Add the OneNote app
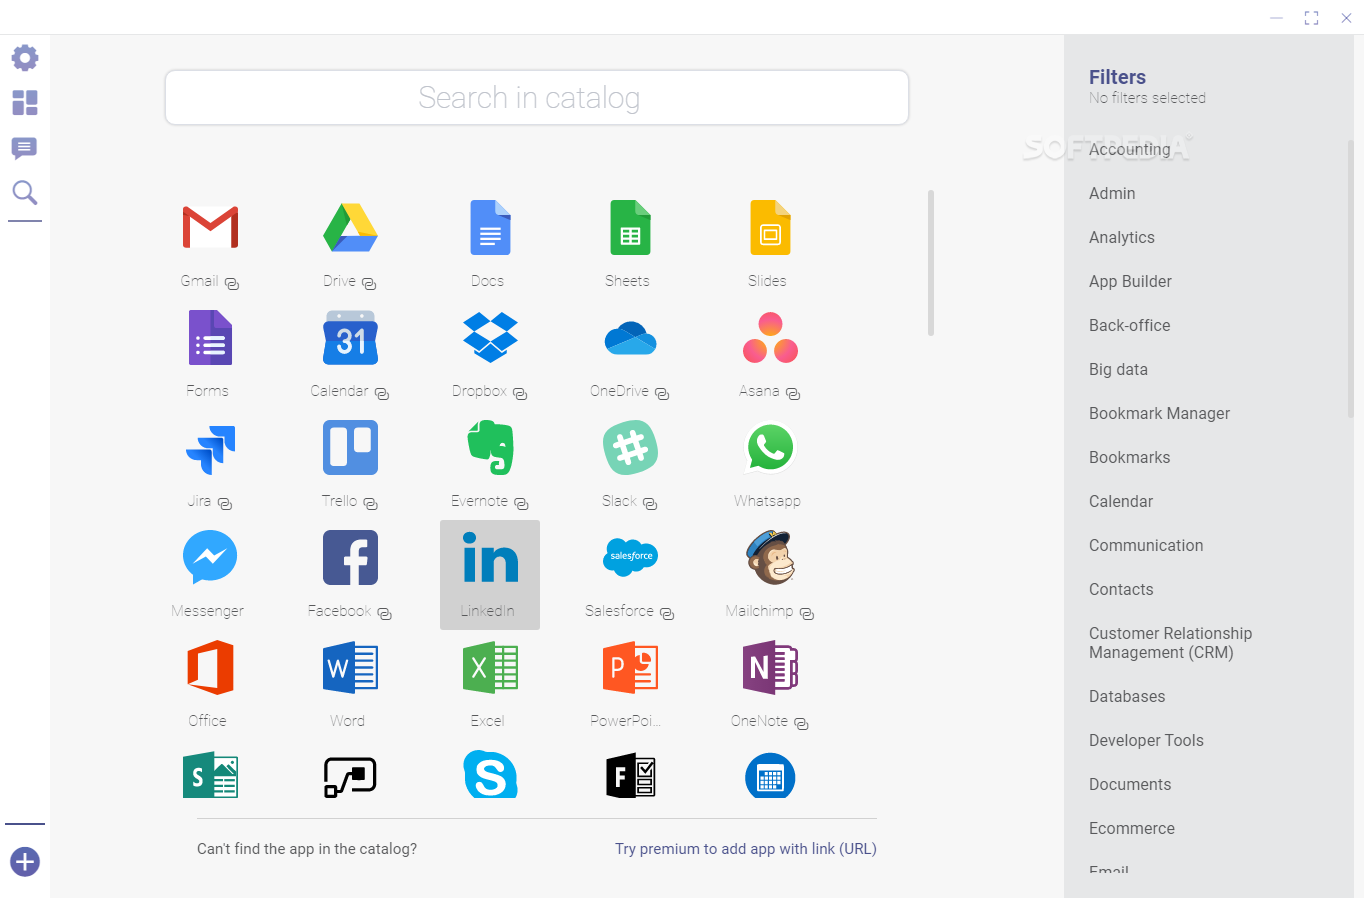This screenshot has width=1364, height=898. [x=770, y=668]
